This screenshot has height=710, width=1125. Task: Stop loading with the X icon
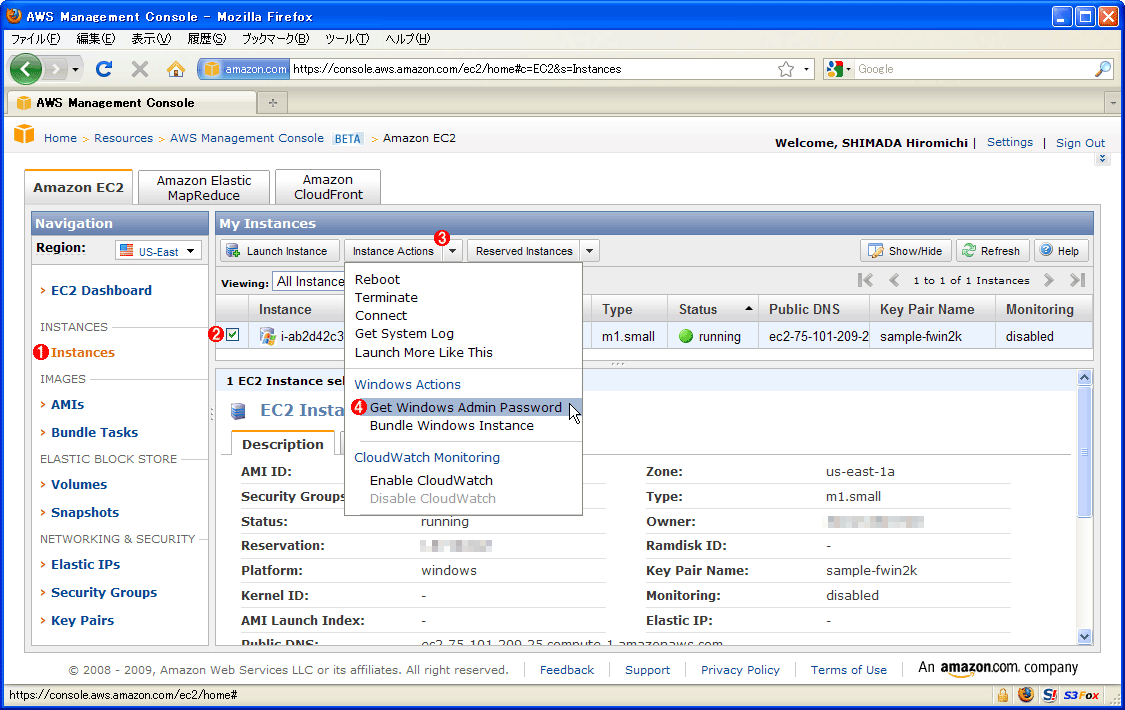click(140, 69)
